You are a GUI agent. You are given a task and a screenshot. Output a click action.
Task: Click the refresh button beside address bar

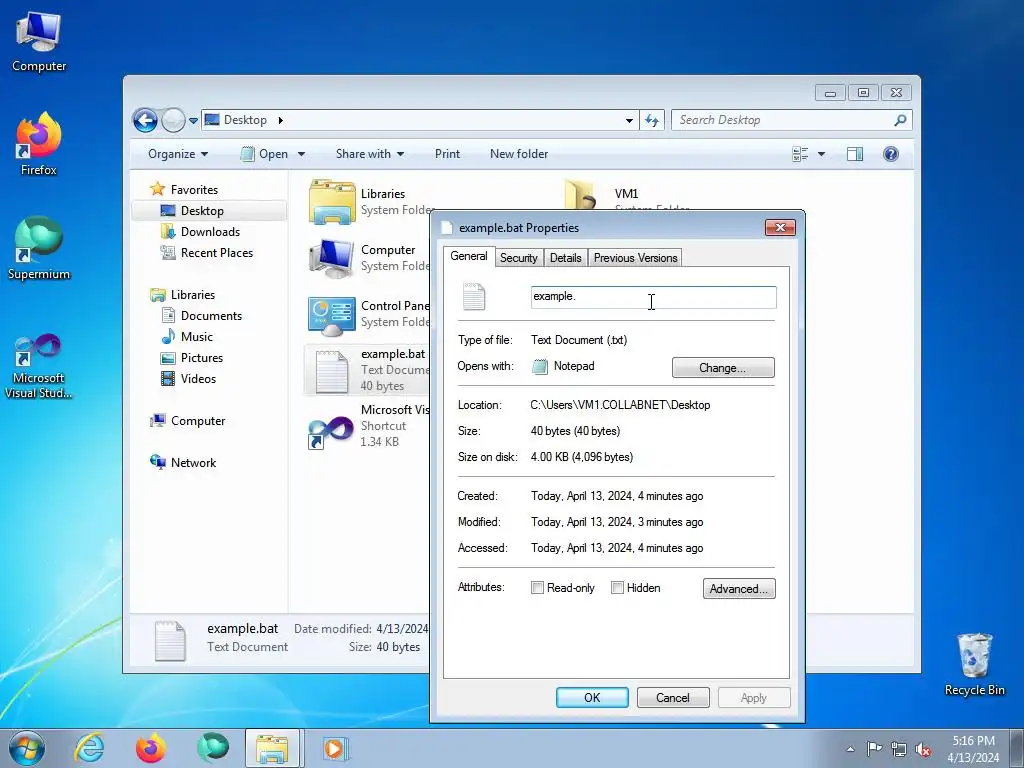coord(652,120)
